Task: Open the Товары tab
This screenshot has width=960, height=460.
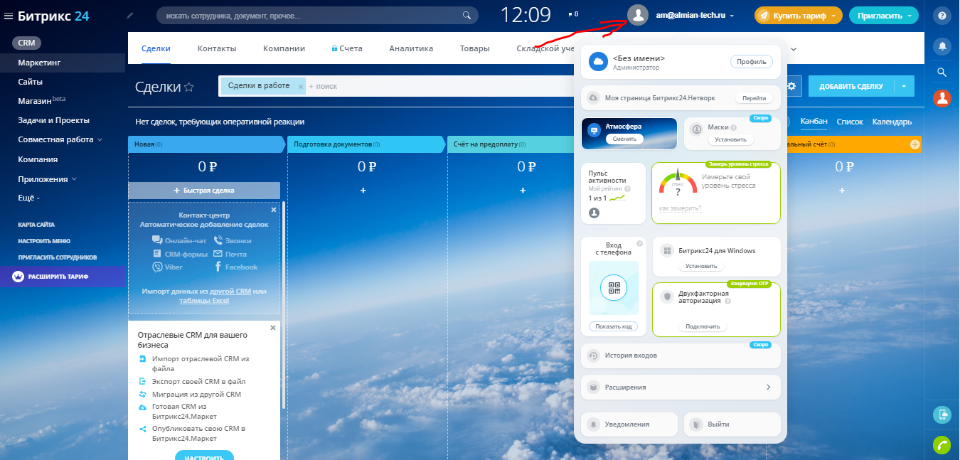Action: coord(474,48)
